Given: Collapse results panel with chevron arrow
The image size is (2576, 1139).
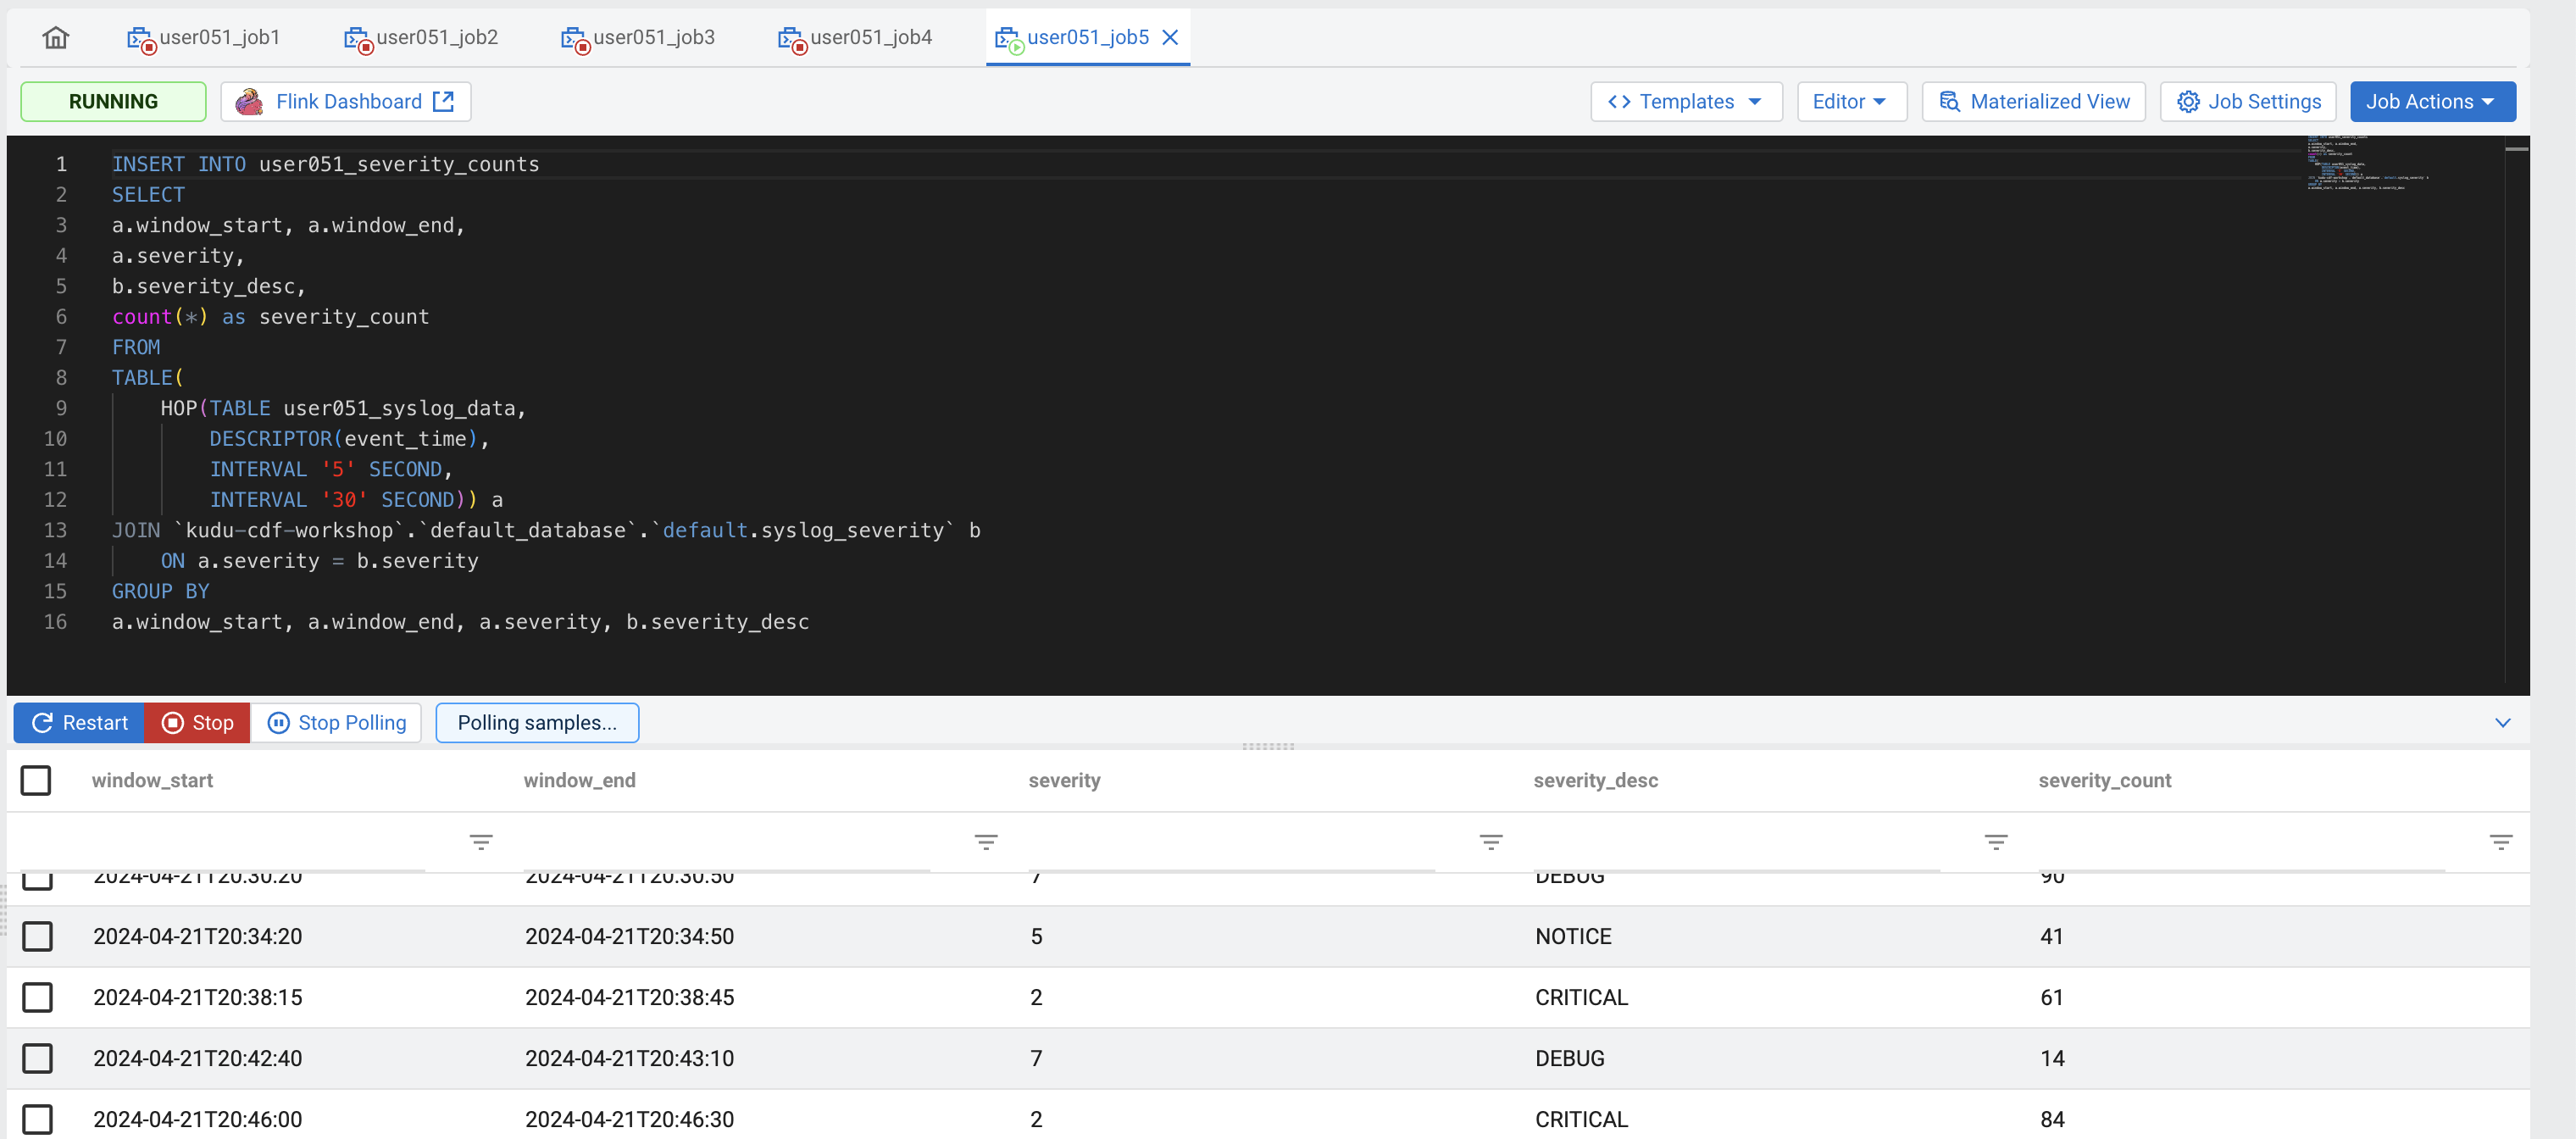Looking at the screenshot, I should pyautogui.click(x=2502, y=723).
